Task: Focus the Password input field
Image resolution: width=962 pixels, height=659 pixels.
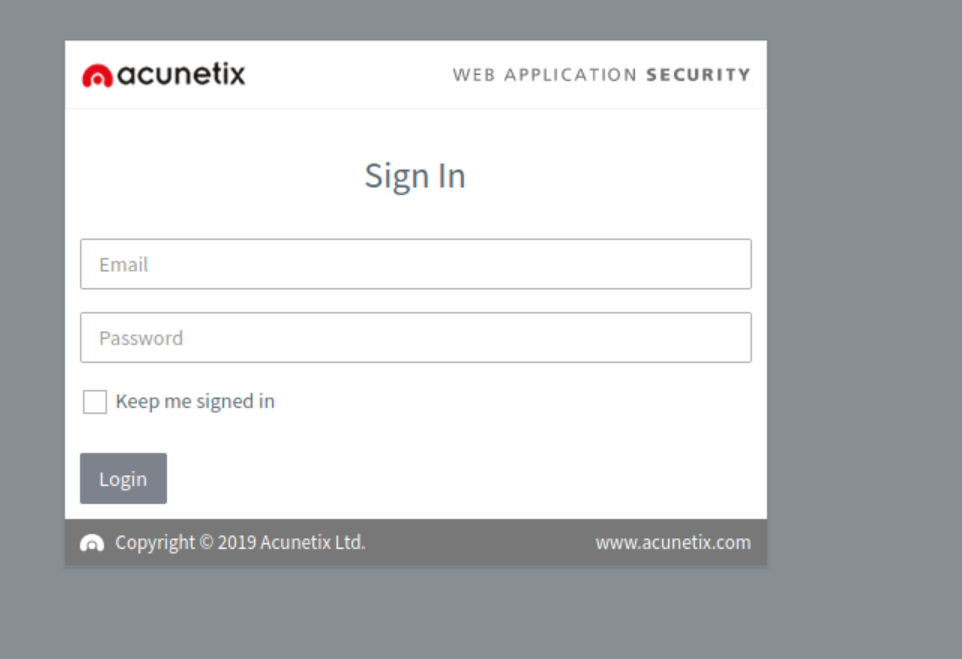Action: (x=415, y=338)
